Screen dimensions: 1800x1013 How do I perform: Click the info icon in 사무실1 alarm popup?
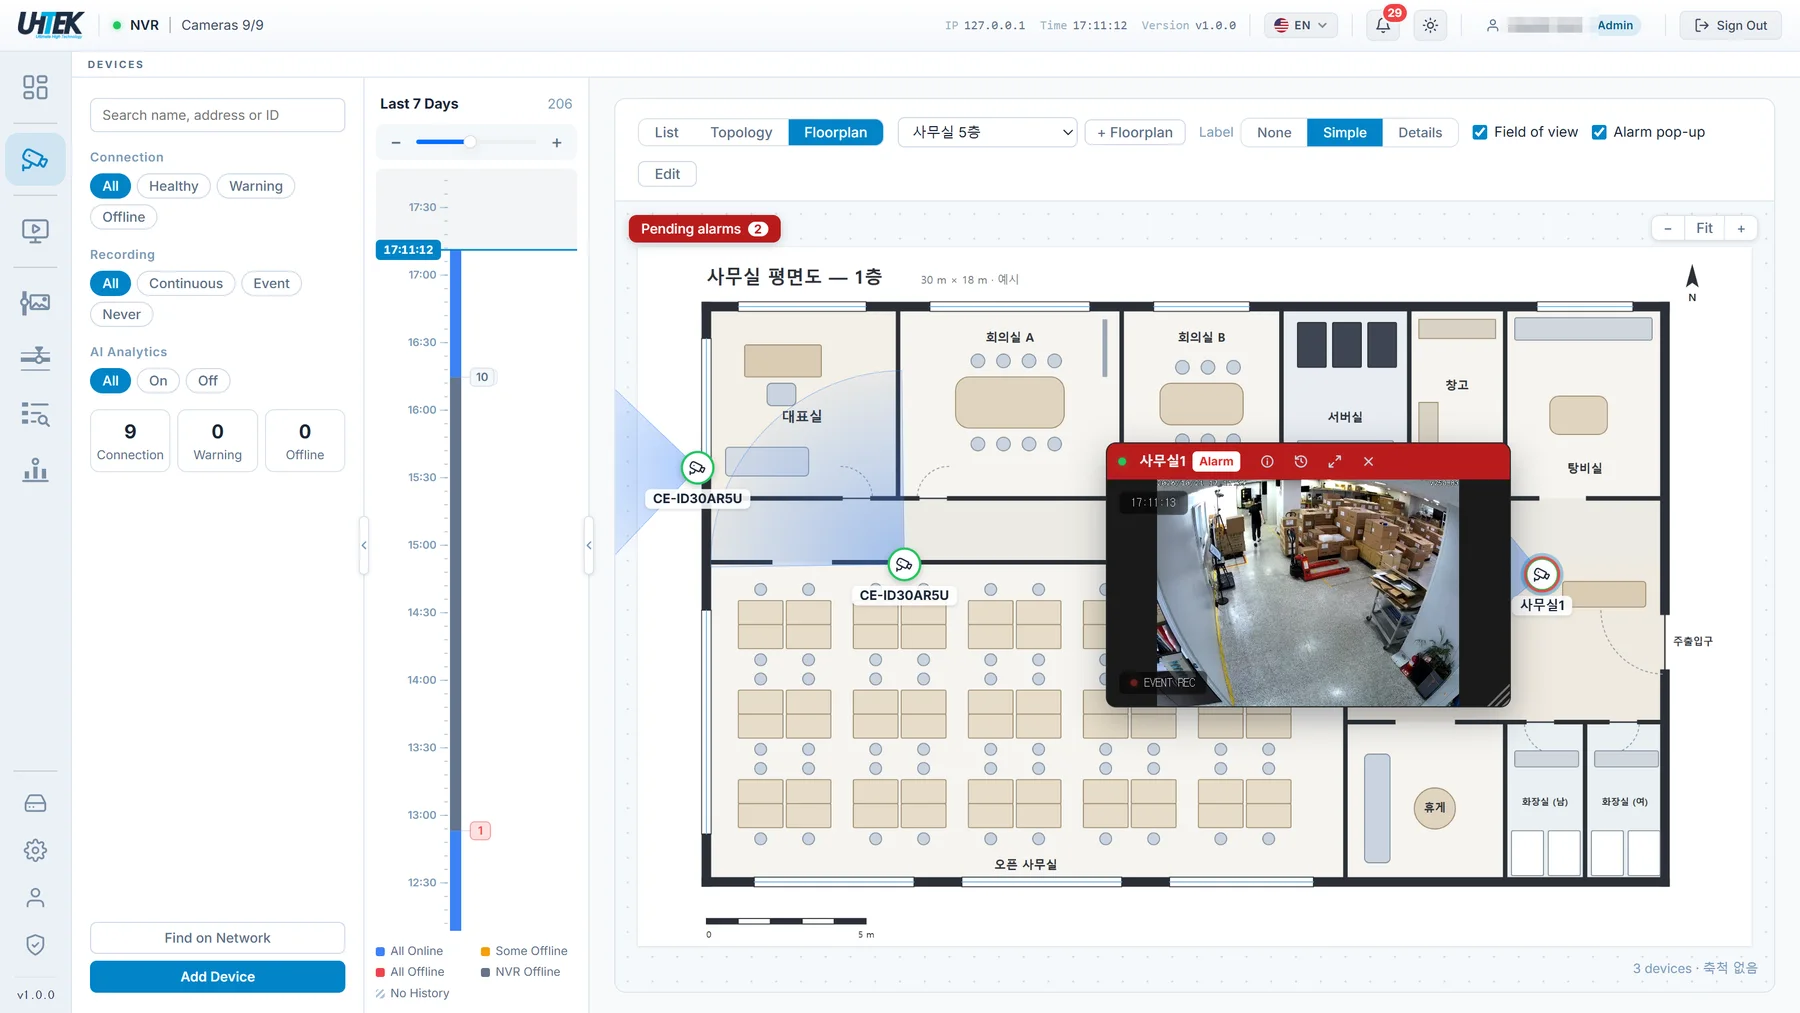click(1267, 462)
